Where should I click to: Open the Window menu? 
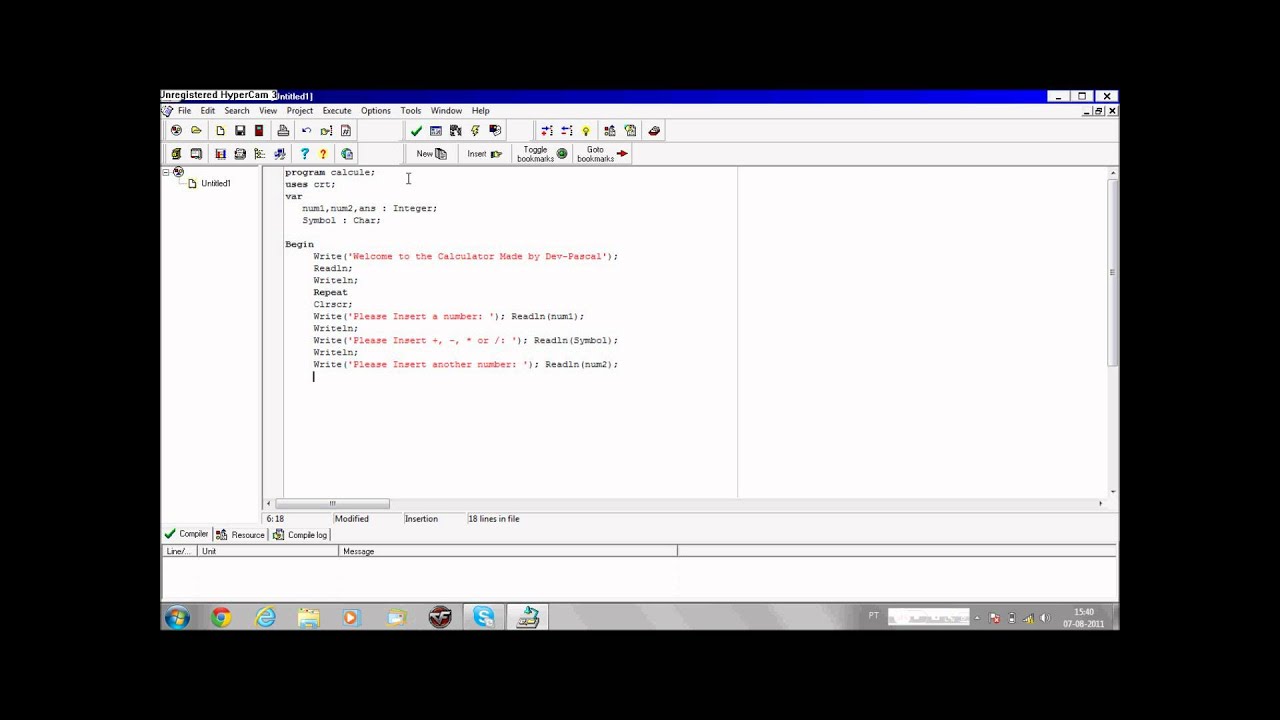click(x=446, y=111)
